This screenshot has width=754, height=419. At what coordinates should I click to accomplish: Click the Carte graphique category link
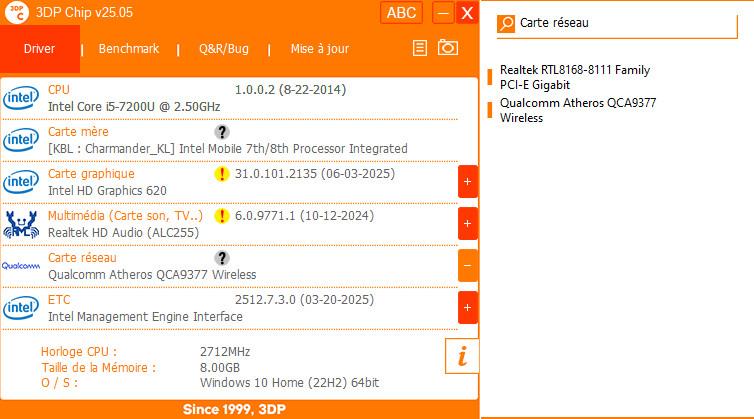(91, 174)
